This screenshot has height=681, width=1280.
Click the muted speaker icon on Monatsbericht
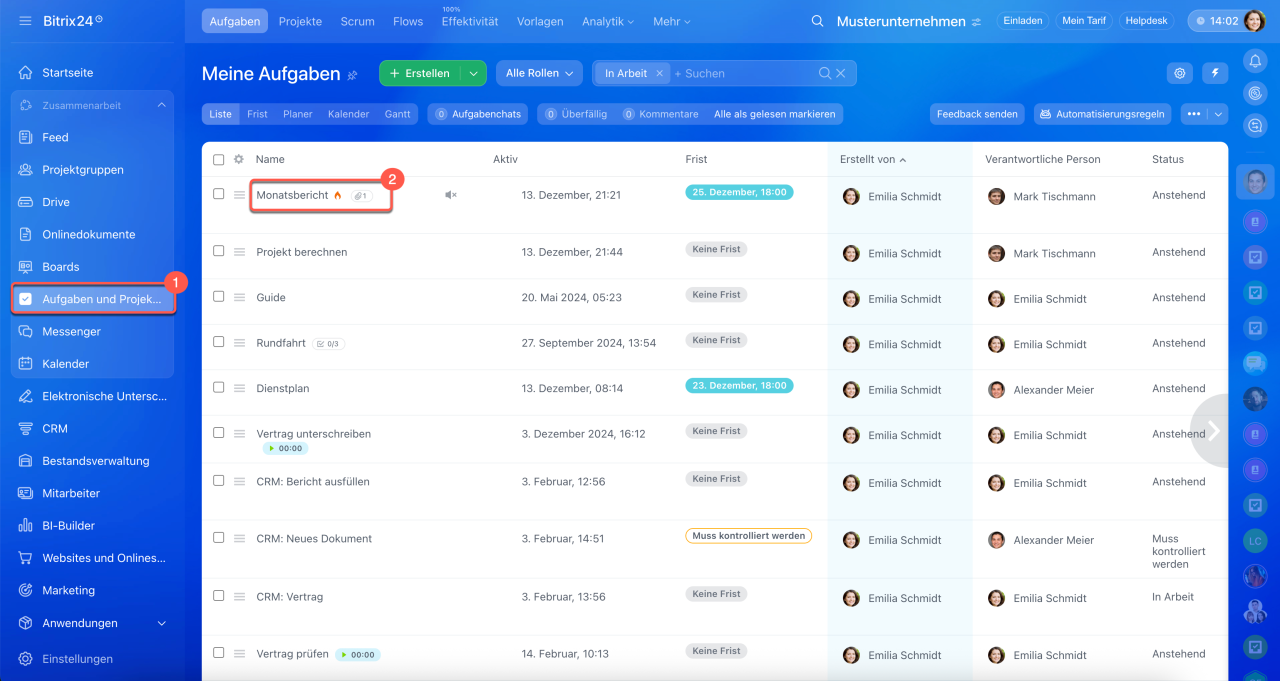pos(450,195)
